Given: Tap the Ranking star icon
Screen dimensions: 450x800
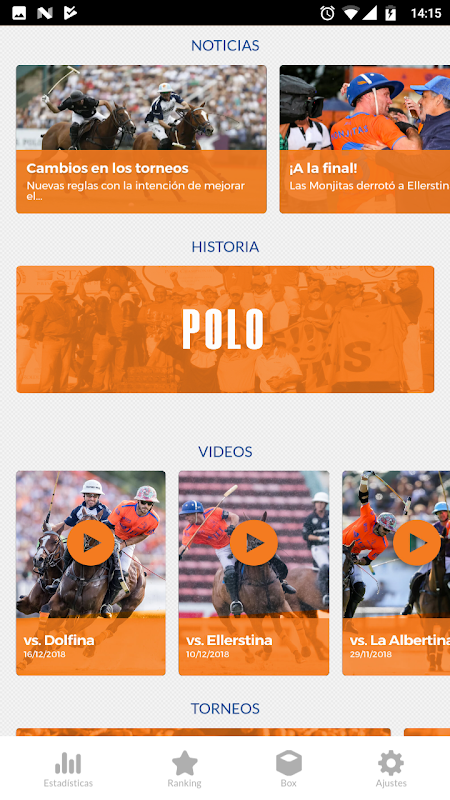Looking at the screenshot, I should [x=184, y=763].
